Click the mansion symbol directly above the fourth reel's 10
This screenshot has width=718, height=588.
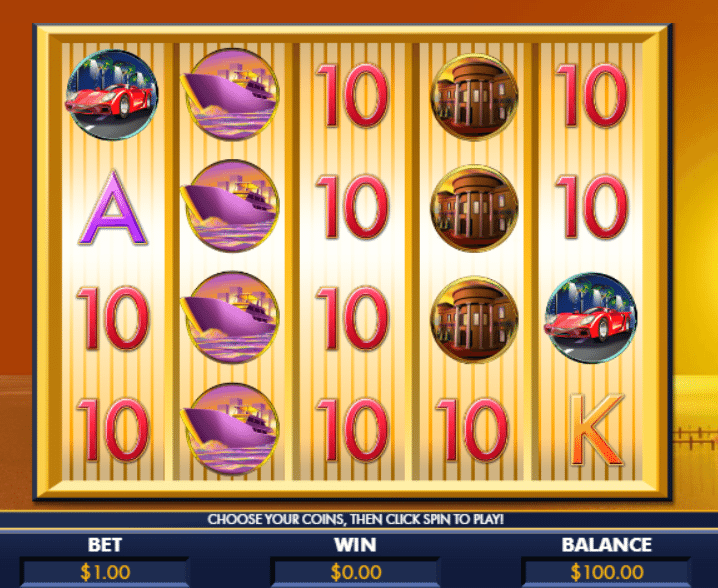474,319
